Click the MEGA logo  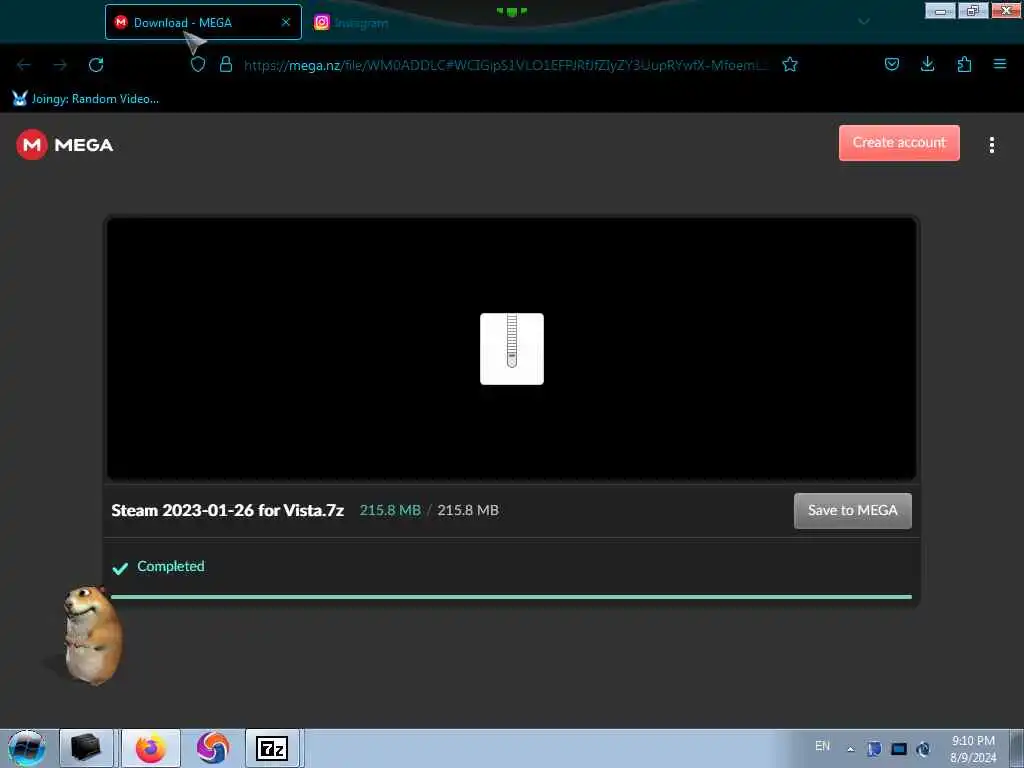pyautogui.click(x=65, y=144)
